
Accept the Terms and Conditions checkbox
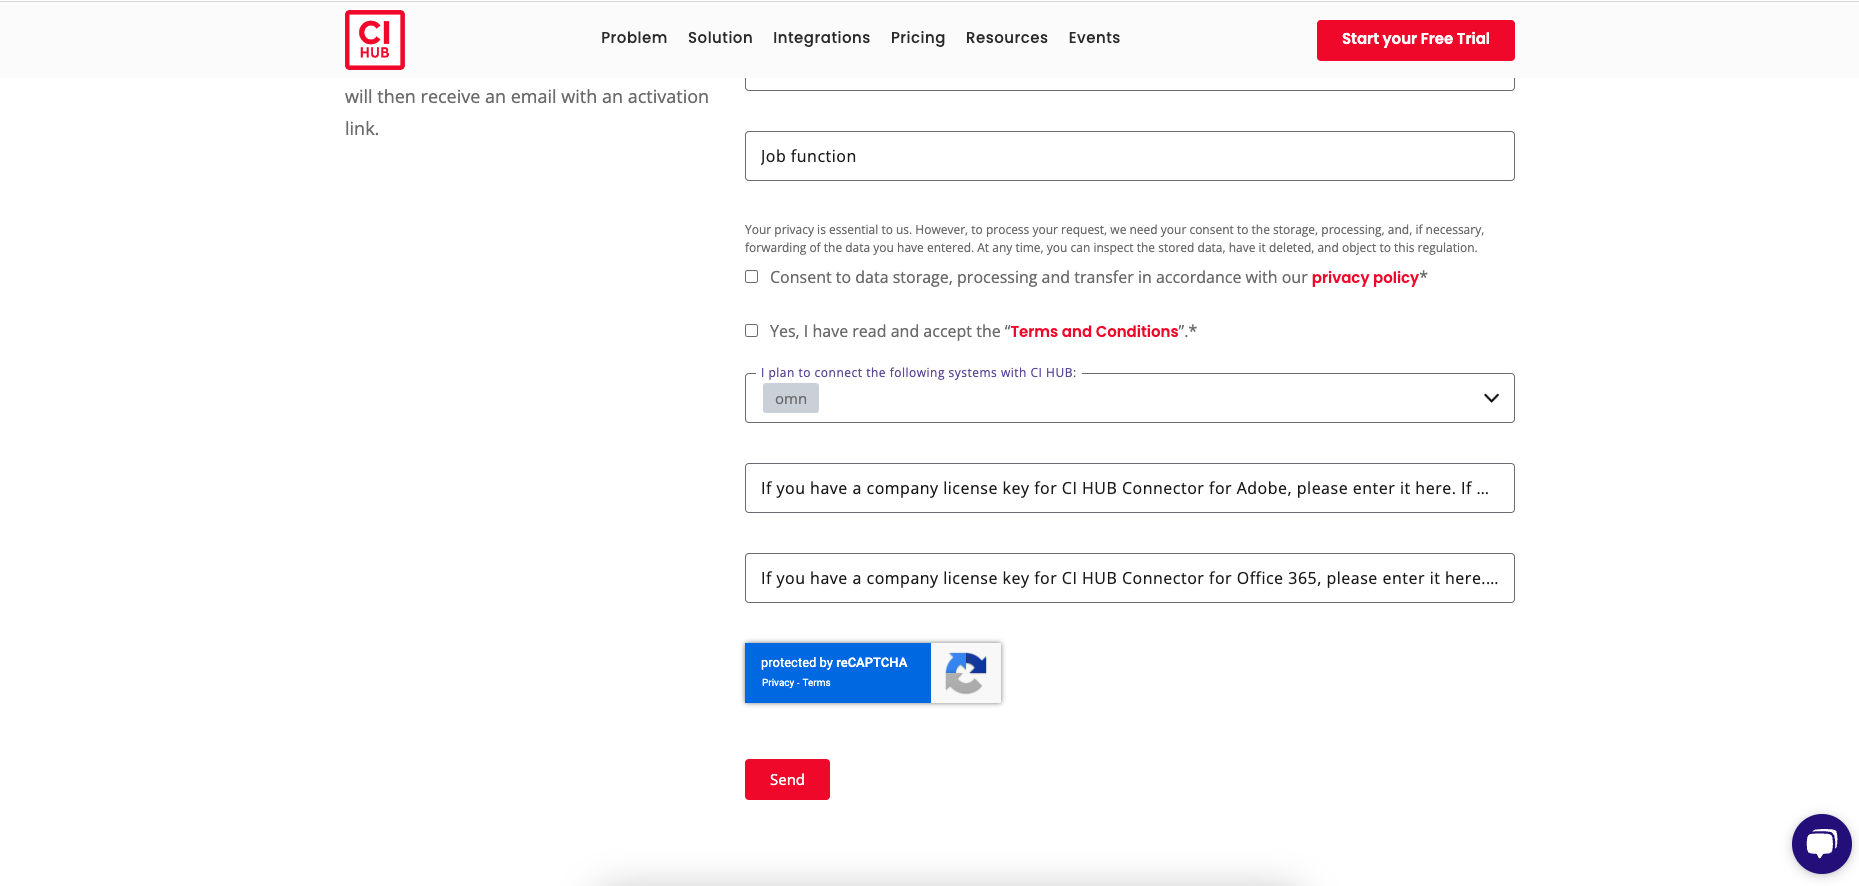point(752,331)
